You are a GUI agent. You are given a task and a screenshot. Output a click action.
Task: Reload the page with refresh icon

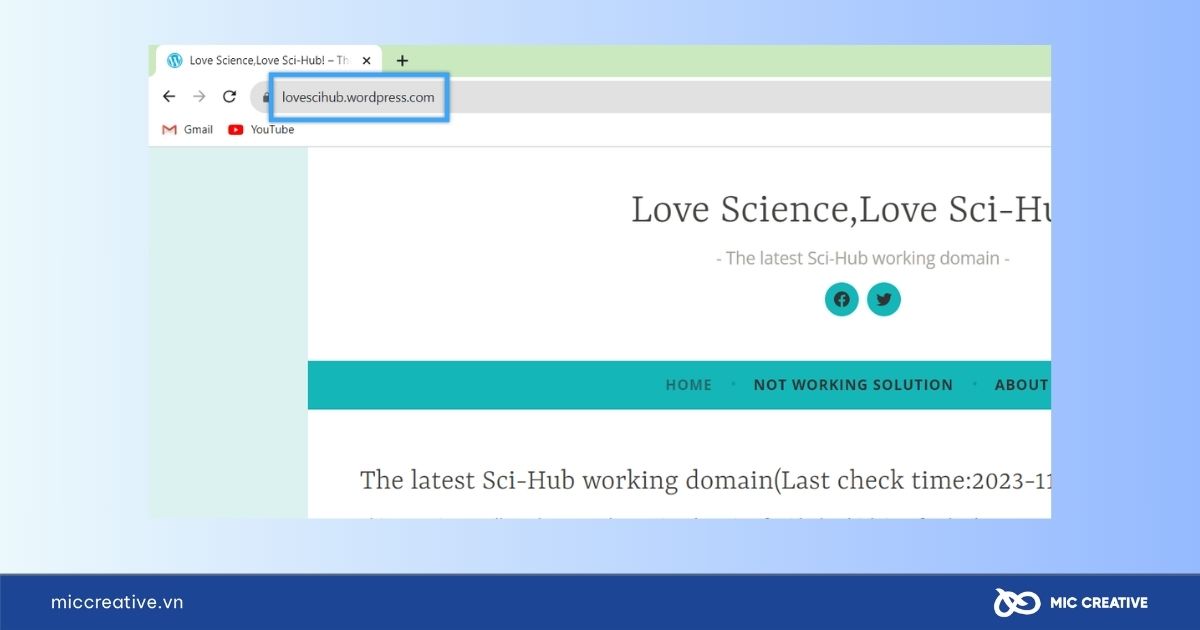[x=229, y=97]
